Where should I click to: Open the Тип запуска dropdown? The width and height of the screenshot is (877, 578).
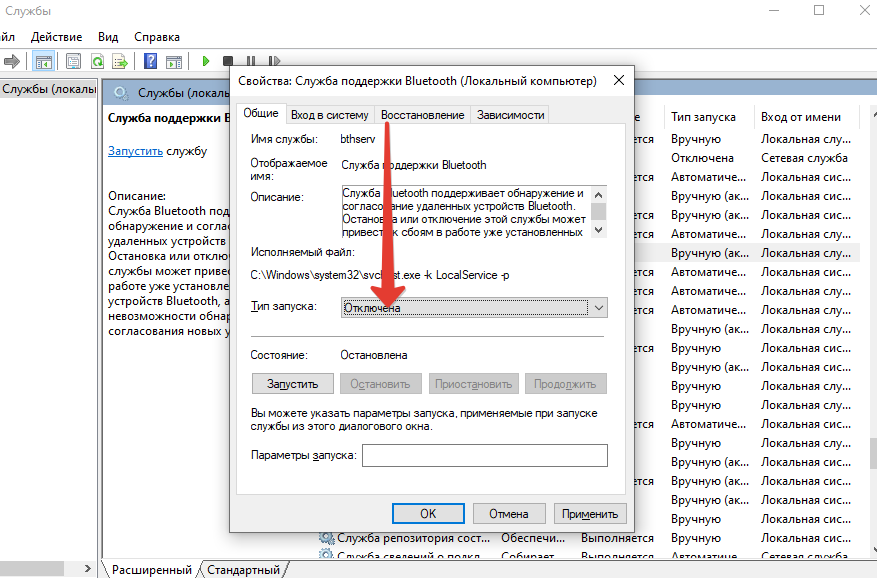(x=597, y=307)
